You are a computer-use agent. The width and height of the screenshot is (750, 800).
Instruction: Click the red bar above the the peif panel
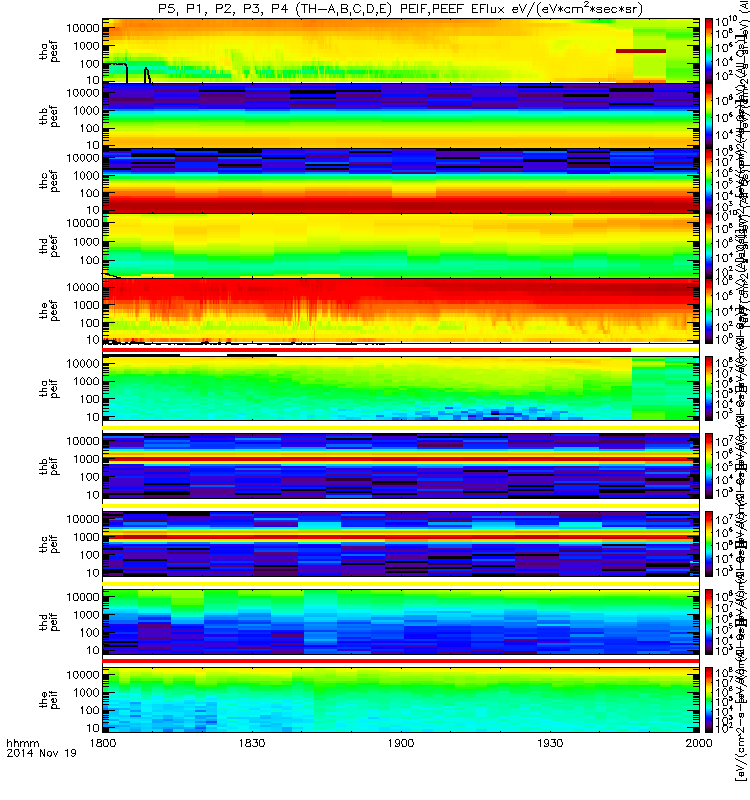(x=401, y=661)
